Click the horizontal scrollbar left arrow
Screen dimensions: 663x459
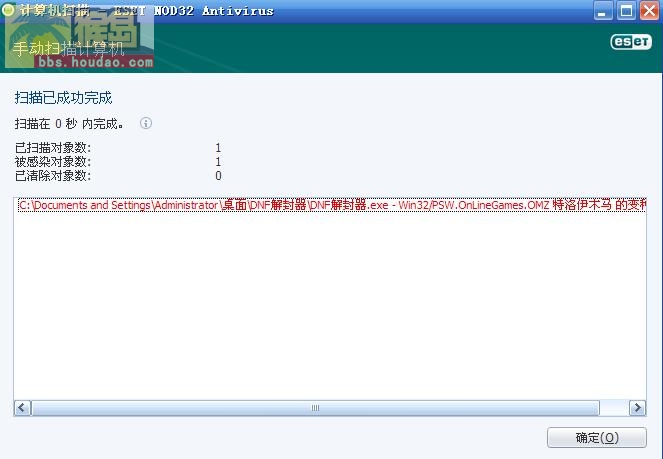point(22,408)
